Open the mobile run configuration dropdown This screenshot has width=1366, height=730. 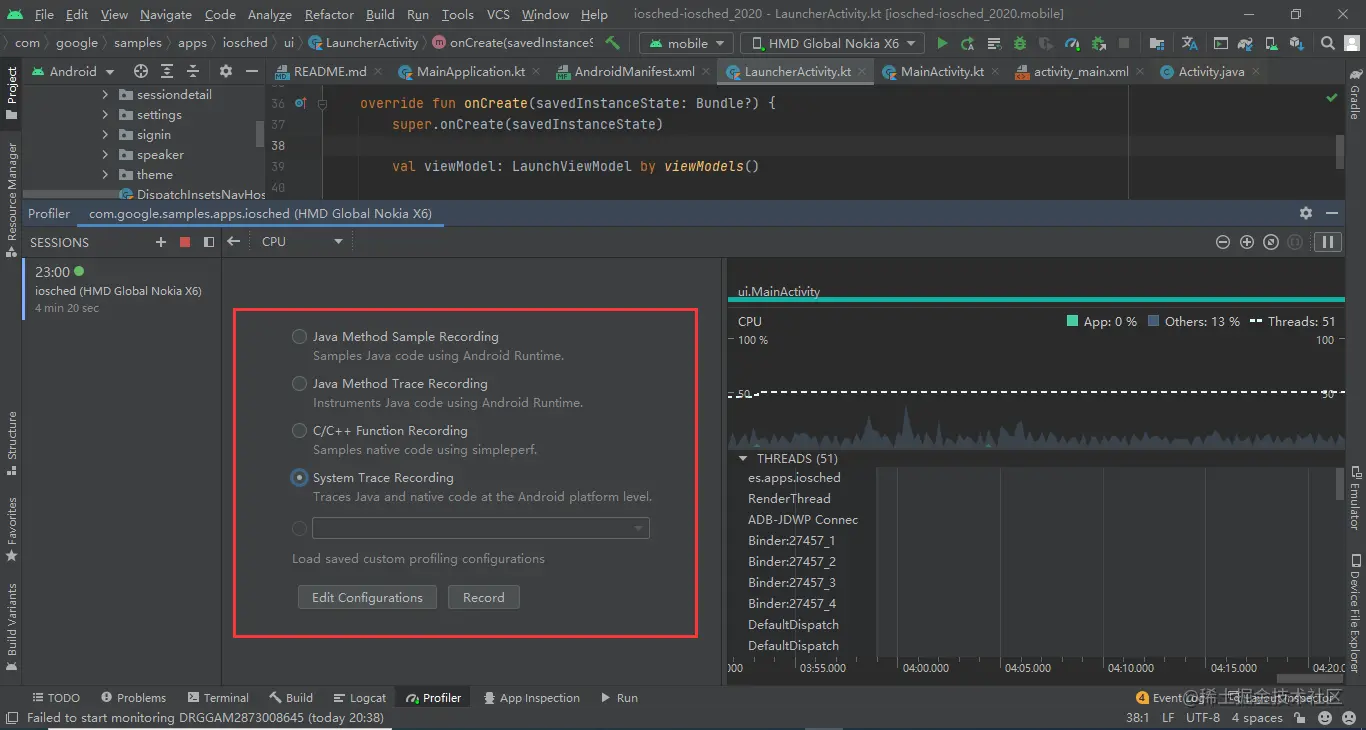tap(684, 43)
